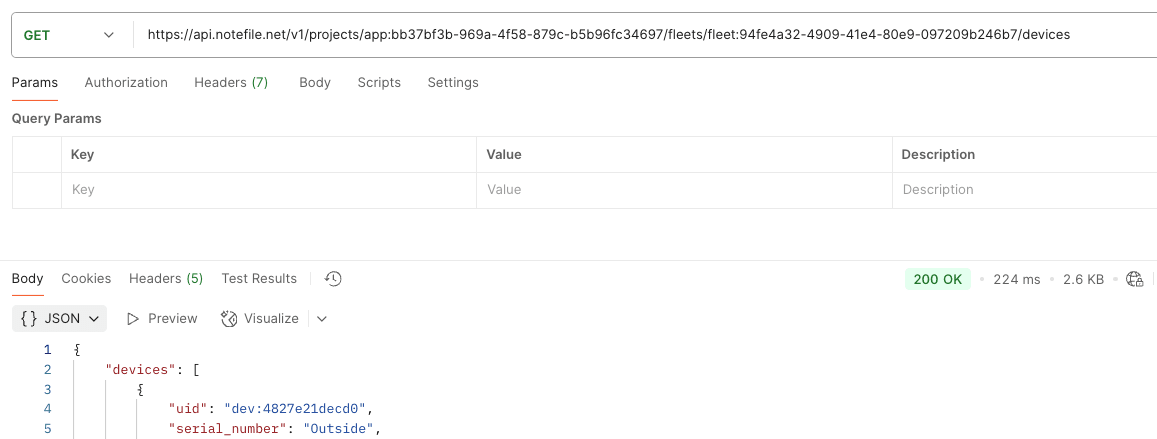
Task: Click the response history clock icon
Action: 334,279
